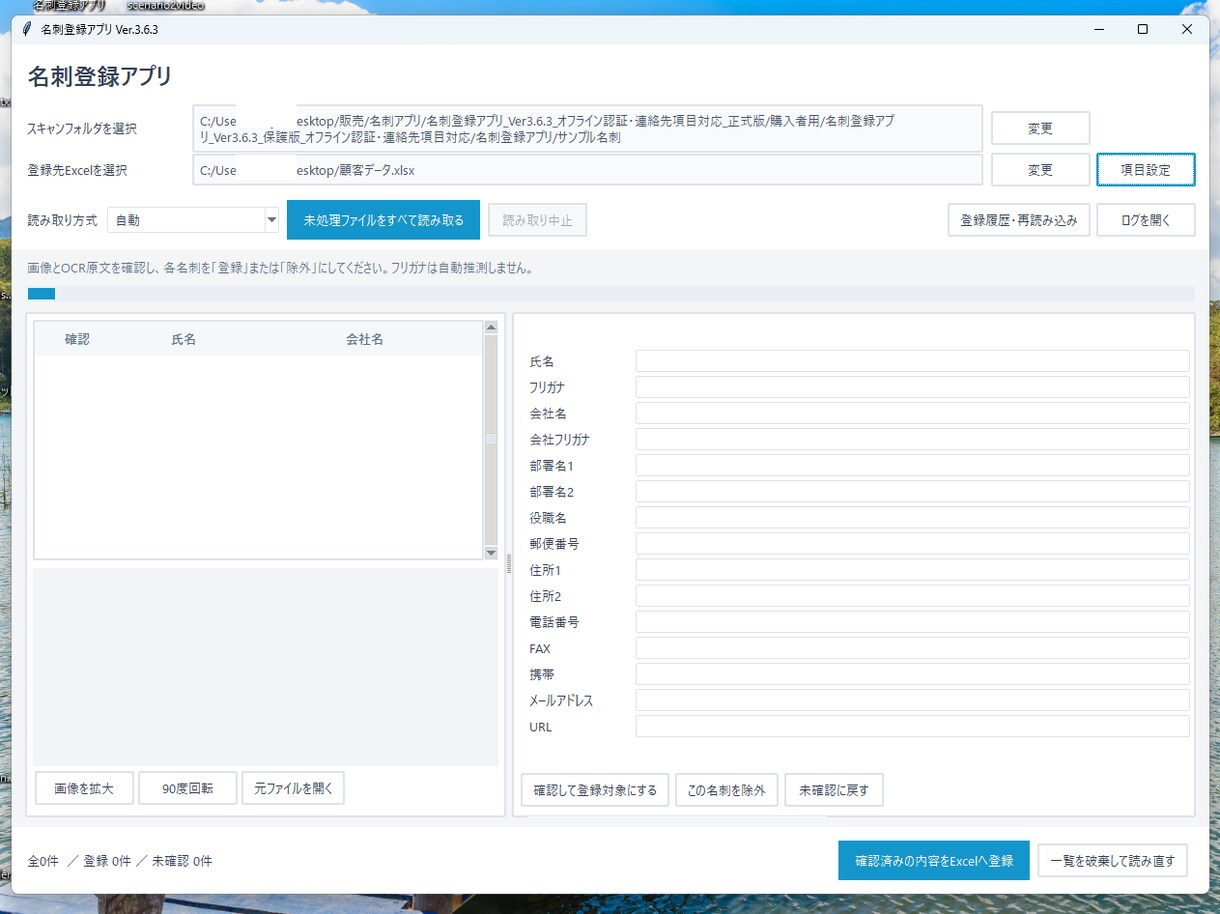Click the scan folder path text box
The height and width of the screenshot is (914, 1220).
click(588, 129)
